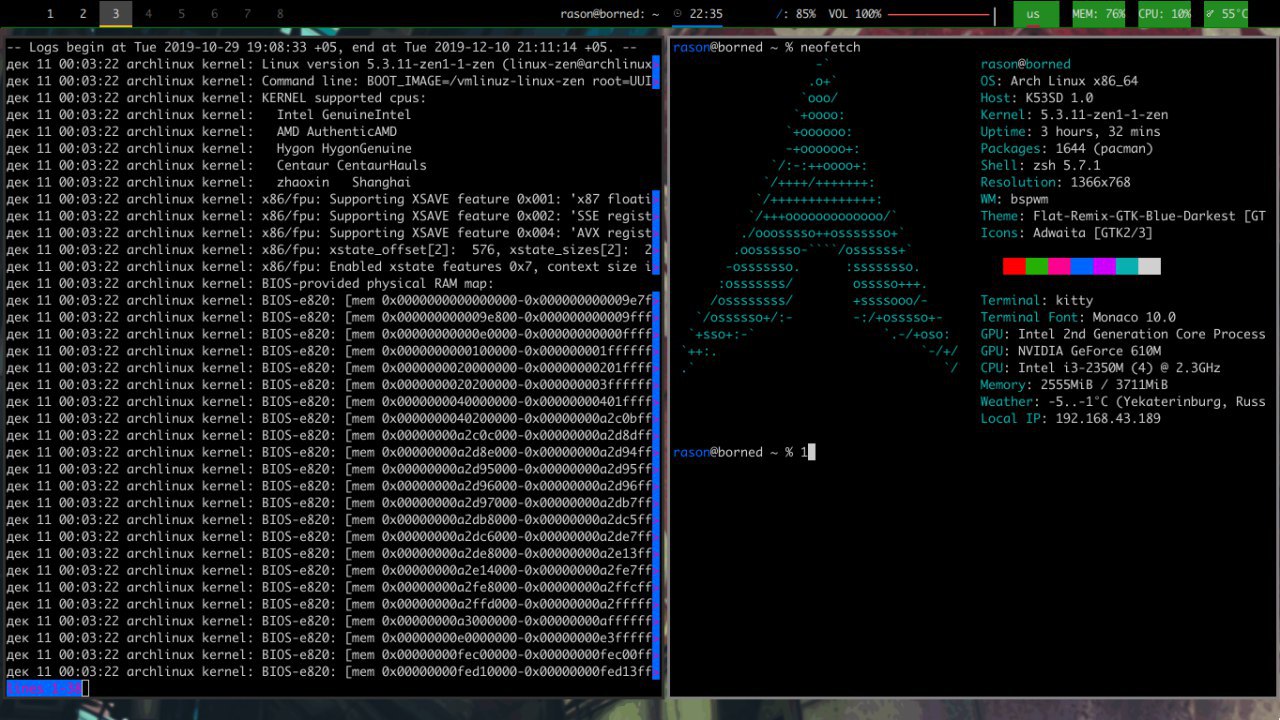
Task: Click the 'Logs begin at Tue 2019-10-29' line
Action: pos(321,47)
